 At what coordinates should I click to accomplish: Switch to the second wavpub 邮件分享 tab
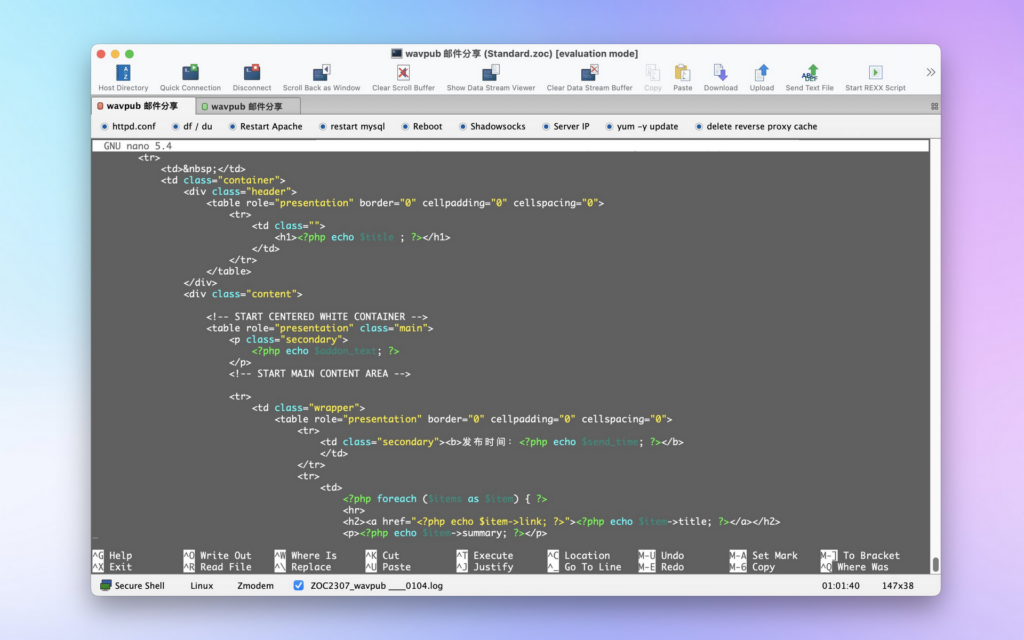pyautogui.click(x=241, y=106)
